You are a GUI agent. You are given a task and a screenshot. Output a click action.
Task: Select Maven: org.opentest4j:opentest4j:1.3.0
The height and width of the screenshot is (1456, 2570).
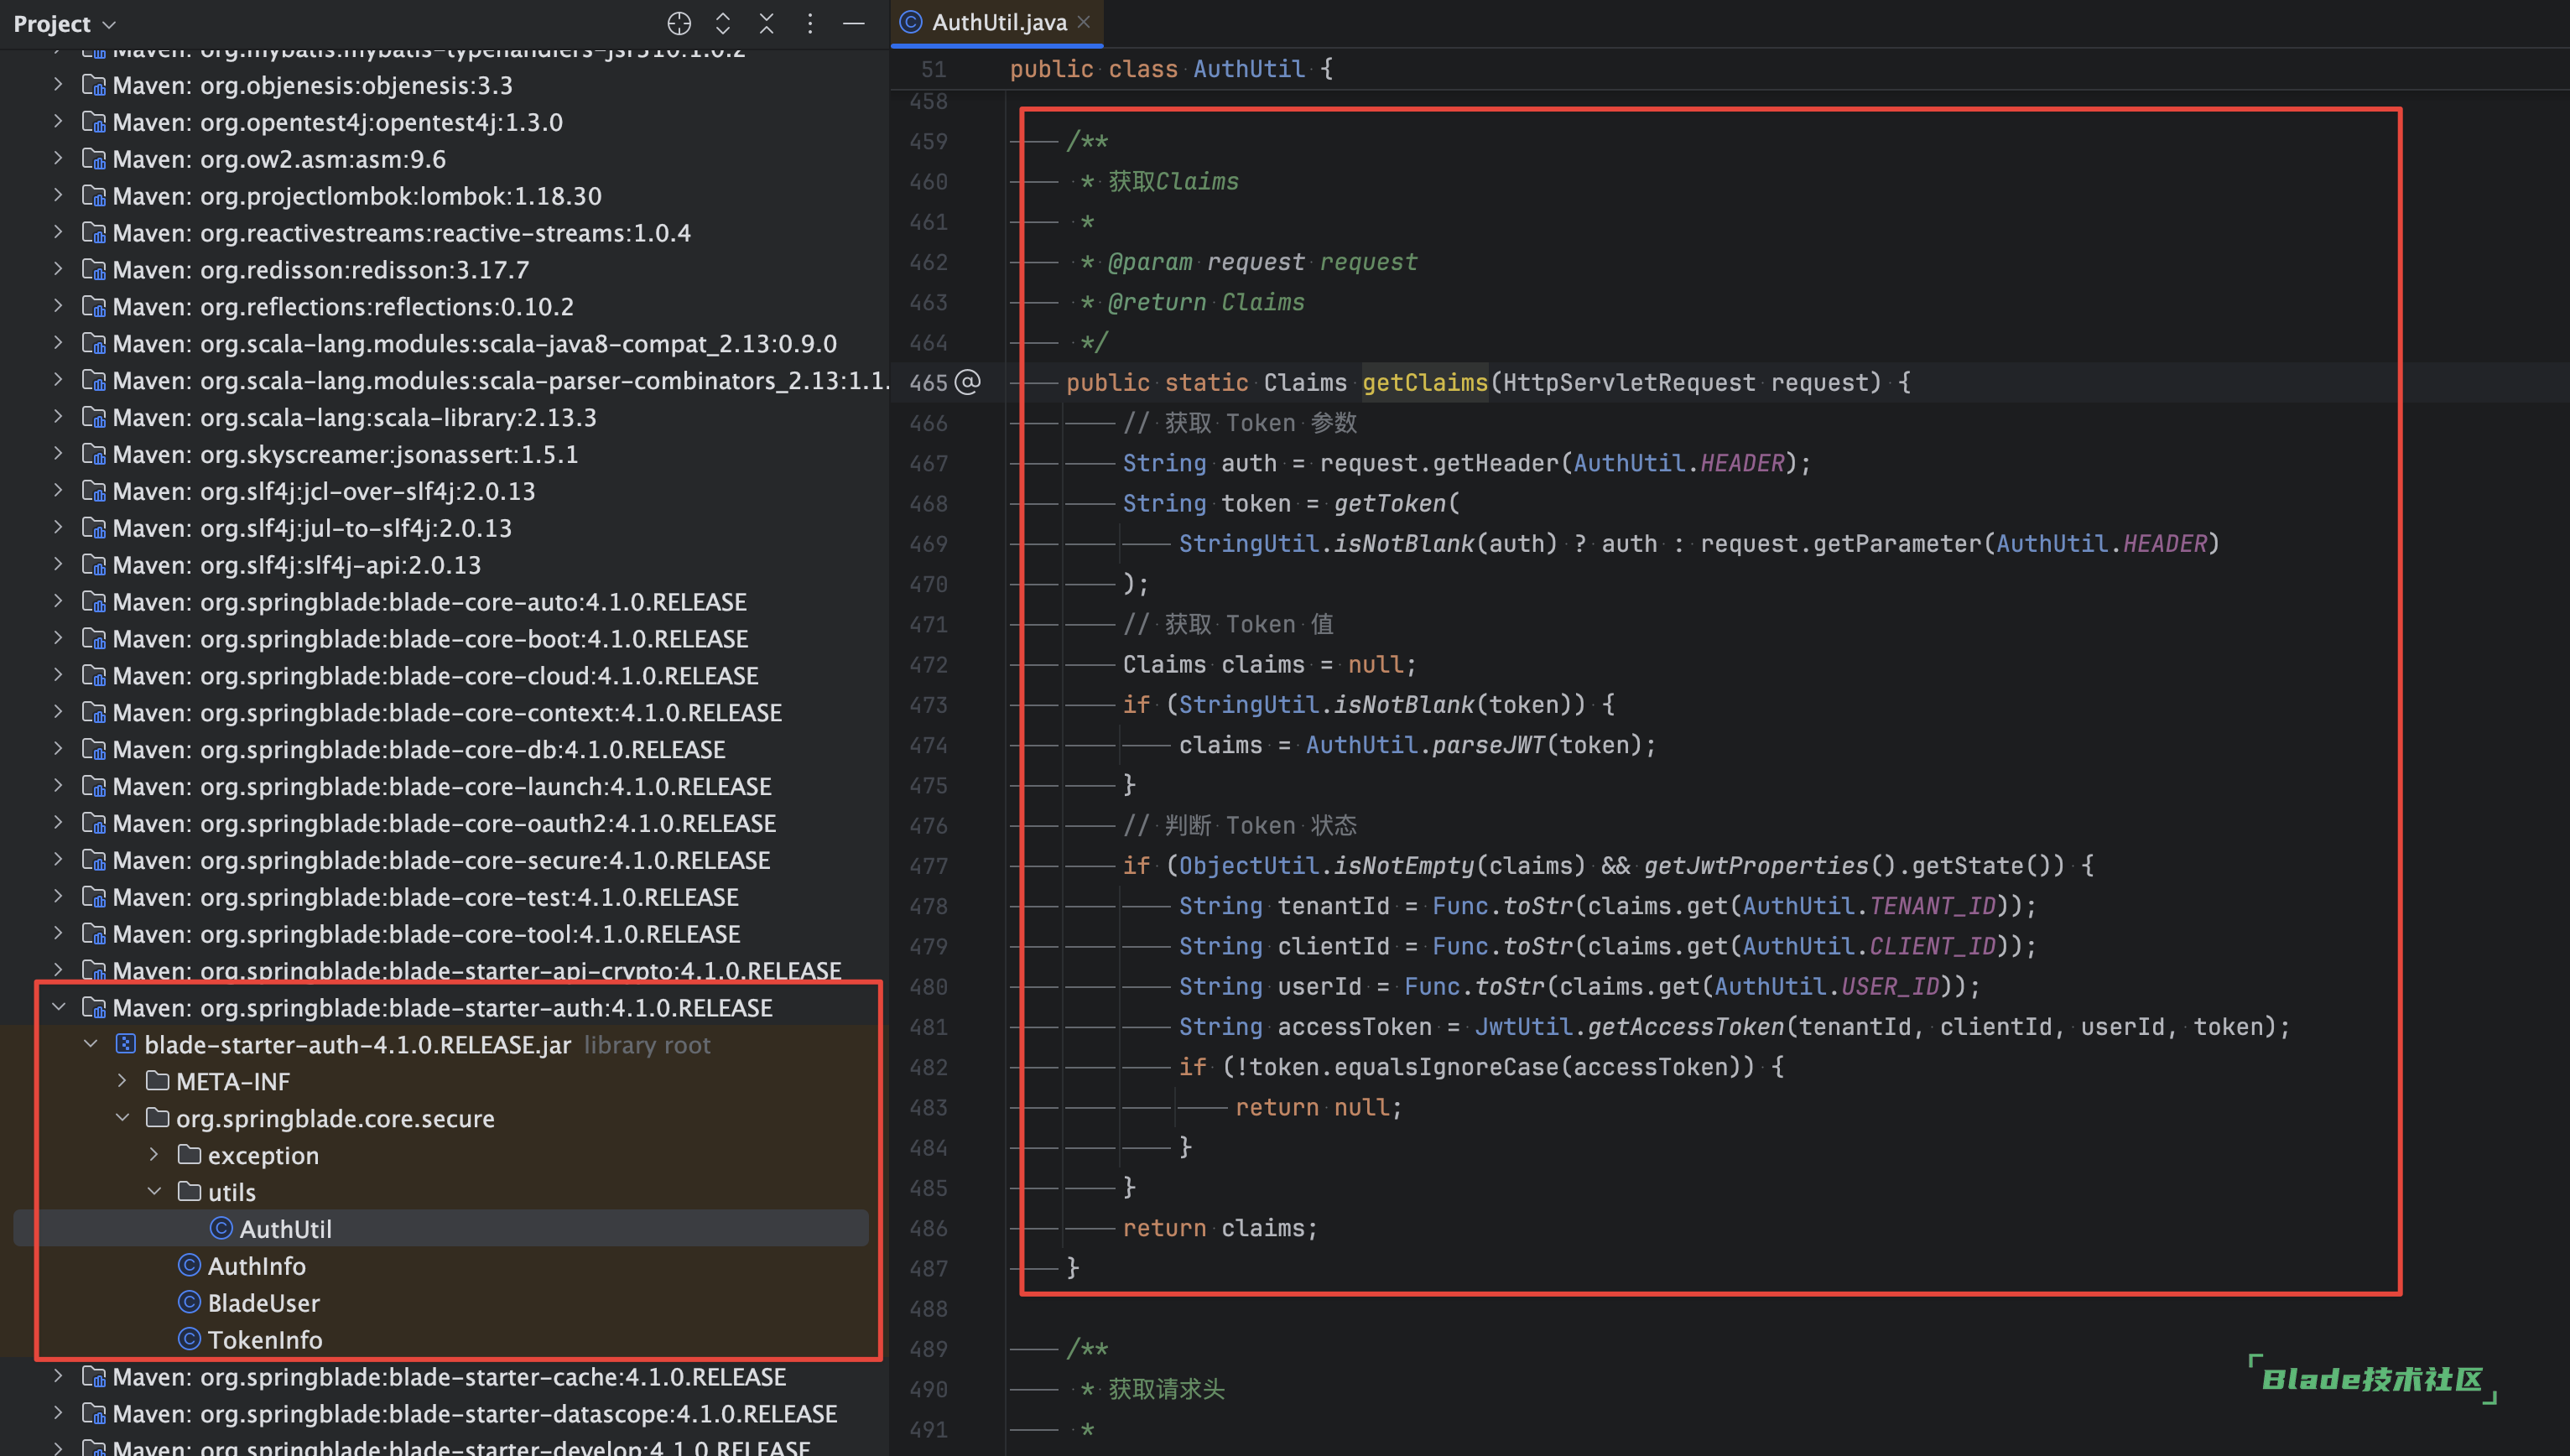coord(337,122)
